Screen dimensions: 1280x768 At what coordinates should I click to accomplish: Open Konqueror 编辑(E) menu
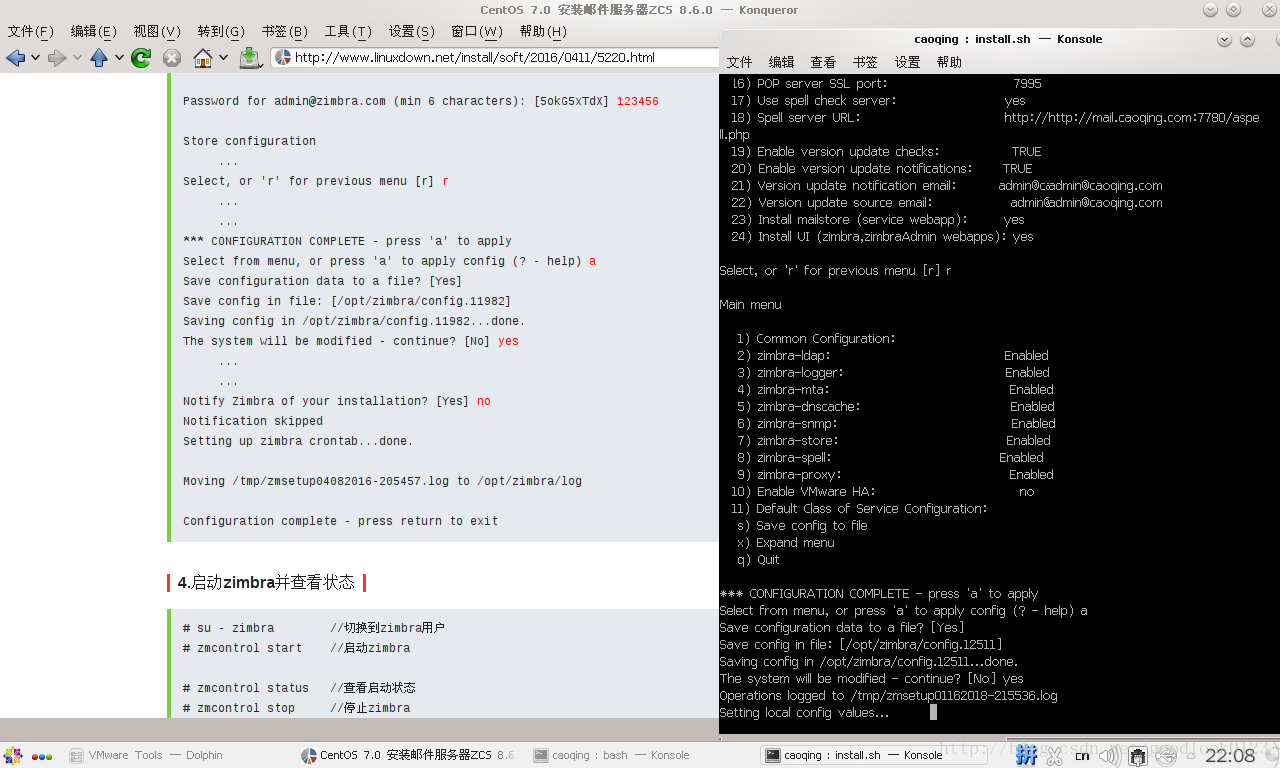tap(94, 32)
